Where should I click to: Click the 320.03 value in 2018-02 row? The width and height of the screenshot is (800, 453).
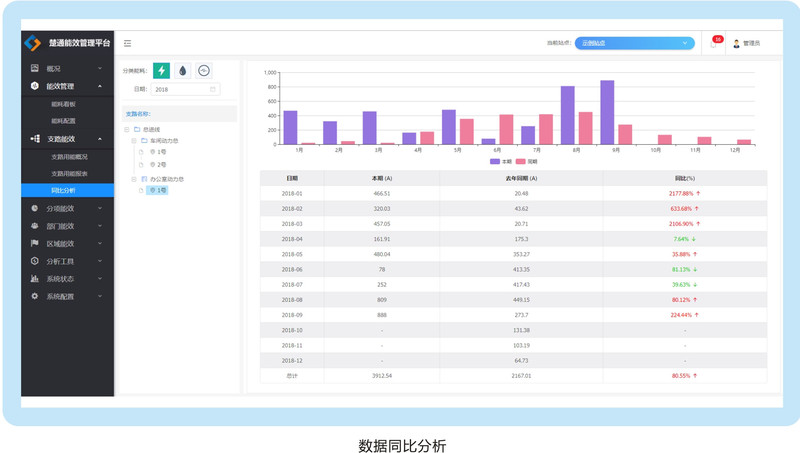[x=382, y=209]
